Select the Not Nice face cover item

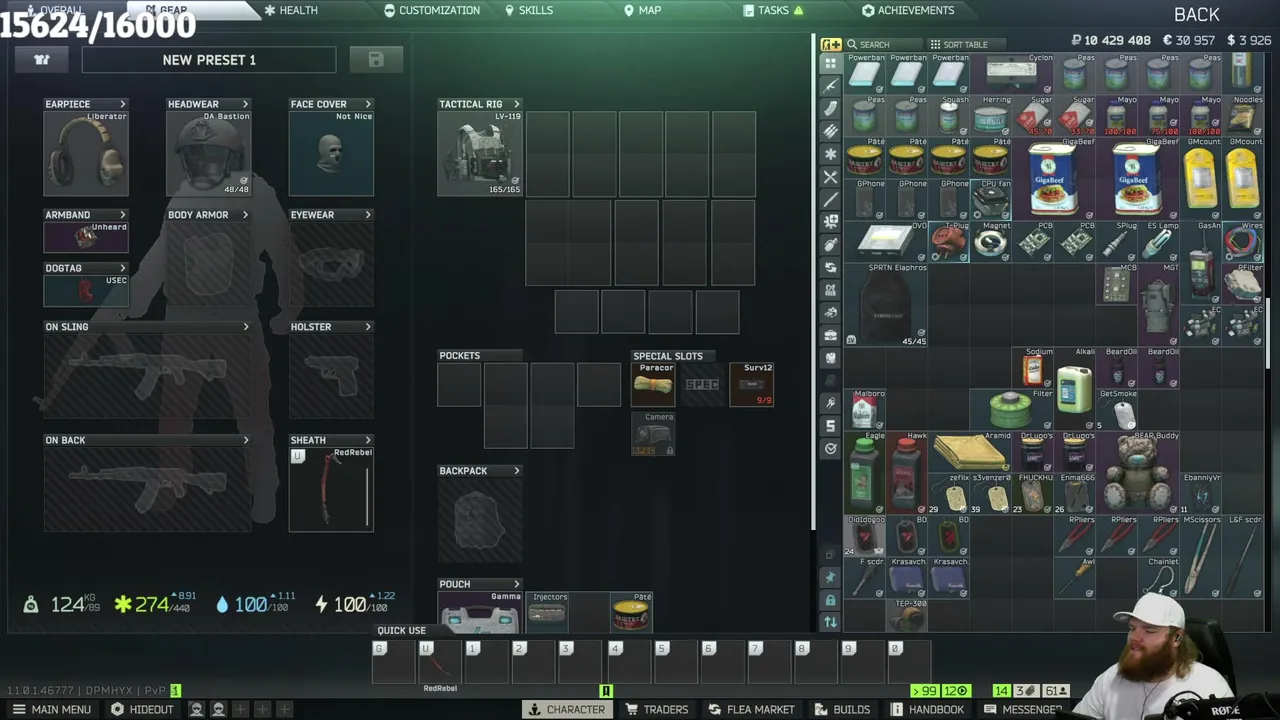pyautogui.click(x=331, y=153)
